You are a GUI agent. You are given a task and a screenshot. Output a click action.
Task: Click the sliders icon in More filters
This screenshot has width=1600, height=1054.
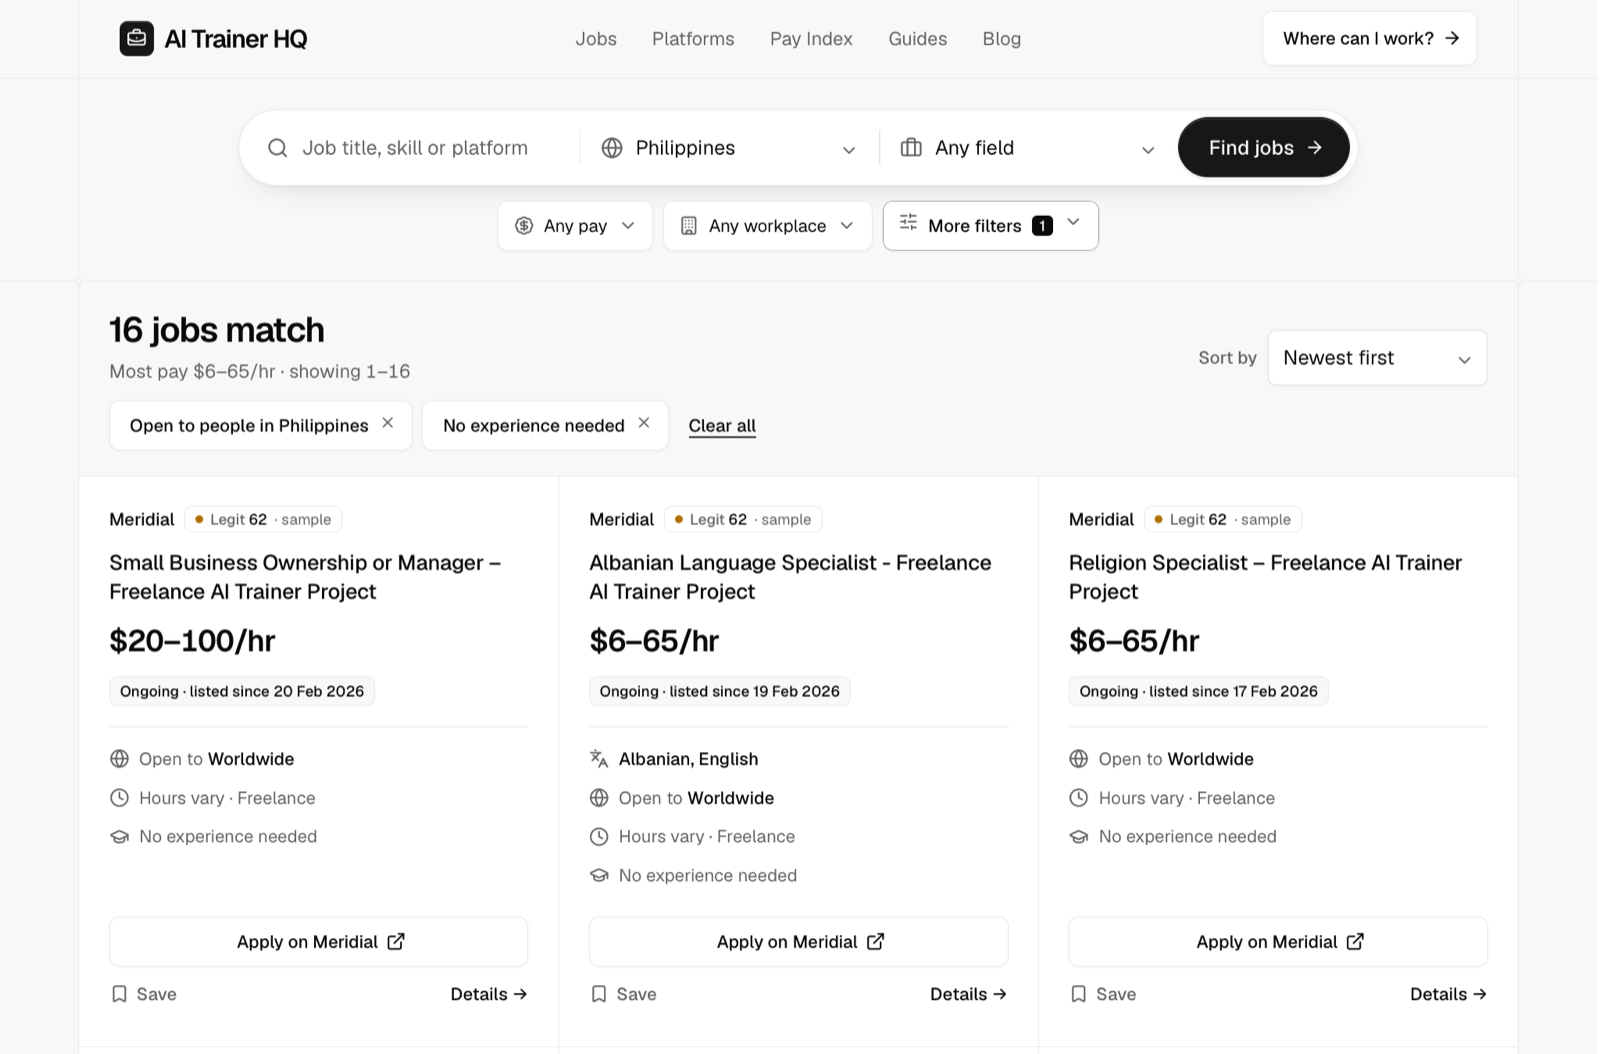pos(908,222)
